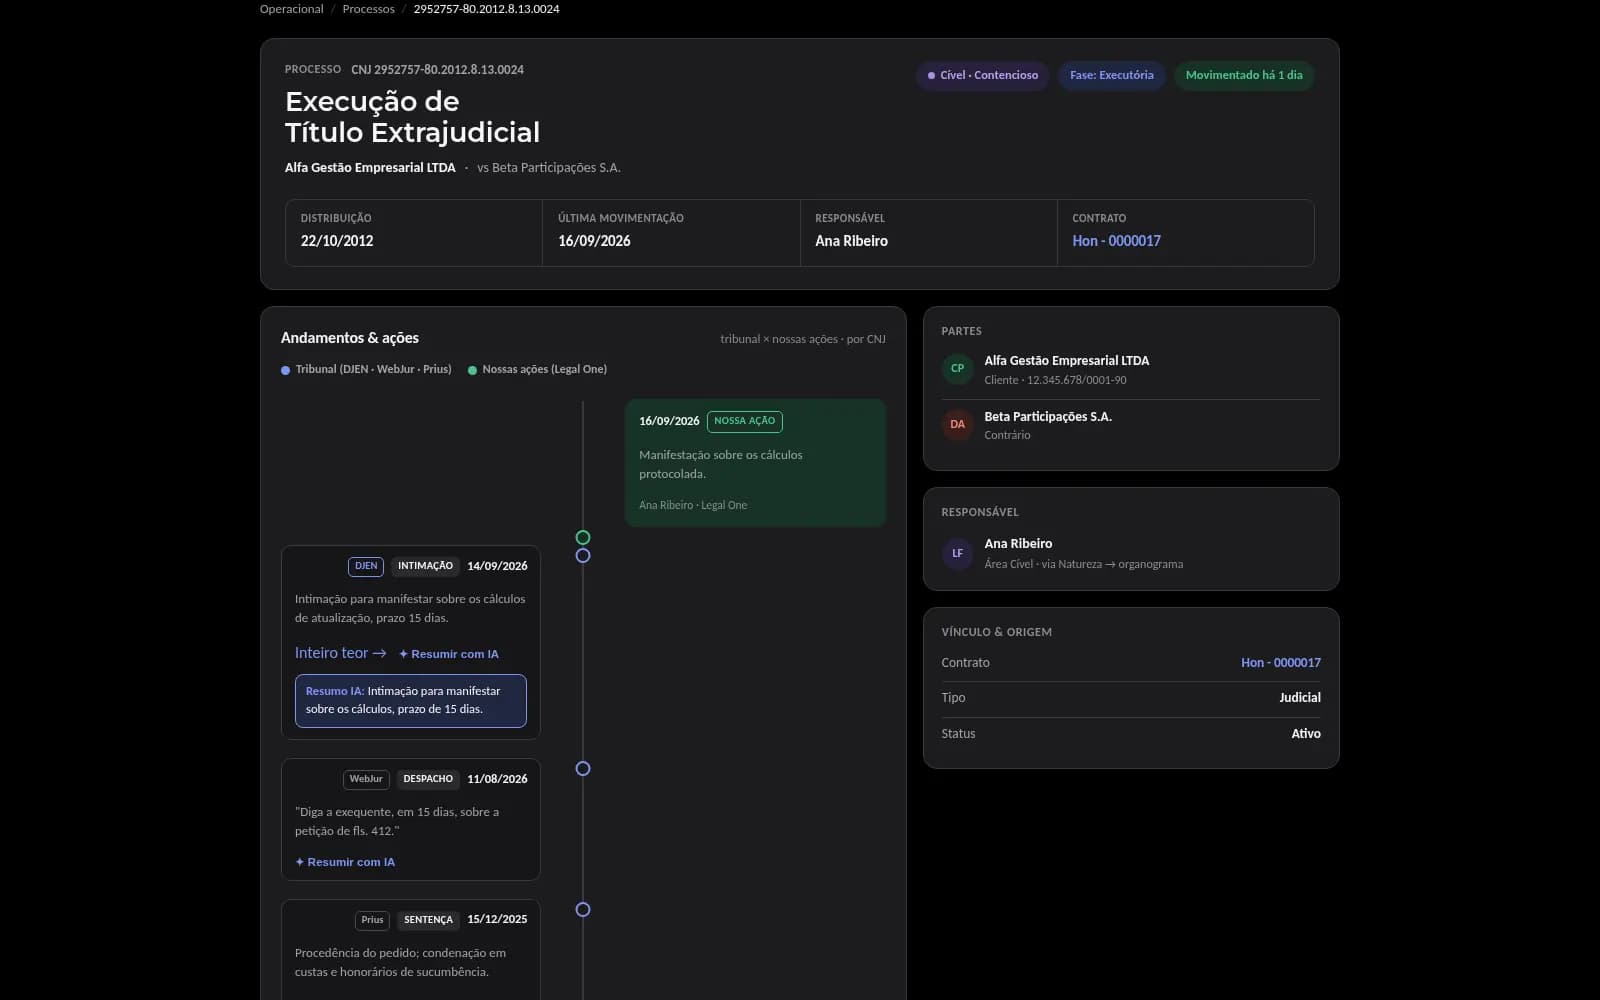Toggle the Nossas ações (Legal One) legend filter

click(537, 370)
